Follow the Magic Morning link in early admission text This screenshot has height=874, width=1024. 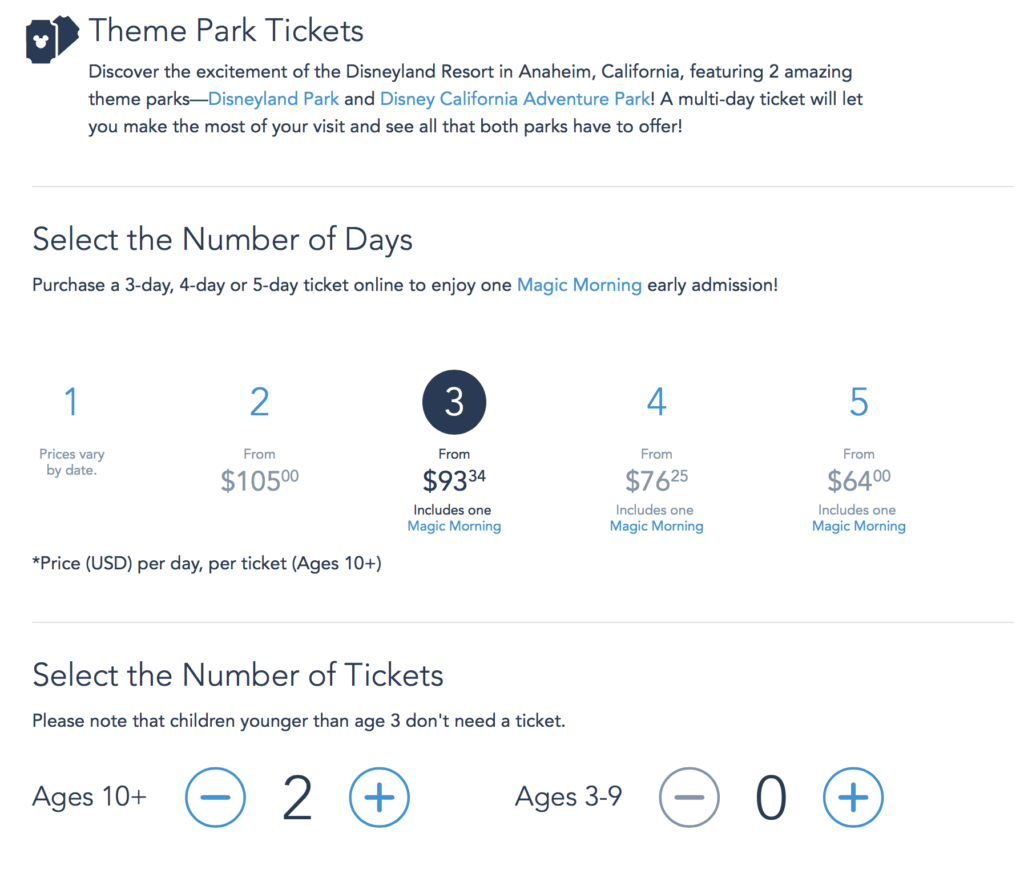click(x=579, y=285)
